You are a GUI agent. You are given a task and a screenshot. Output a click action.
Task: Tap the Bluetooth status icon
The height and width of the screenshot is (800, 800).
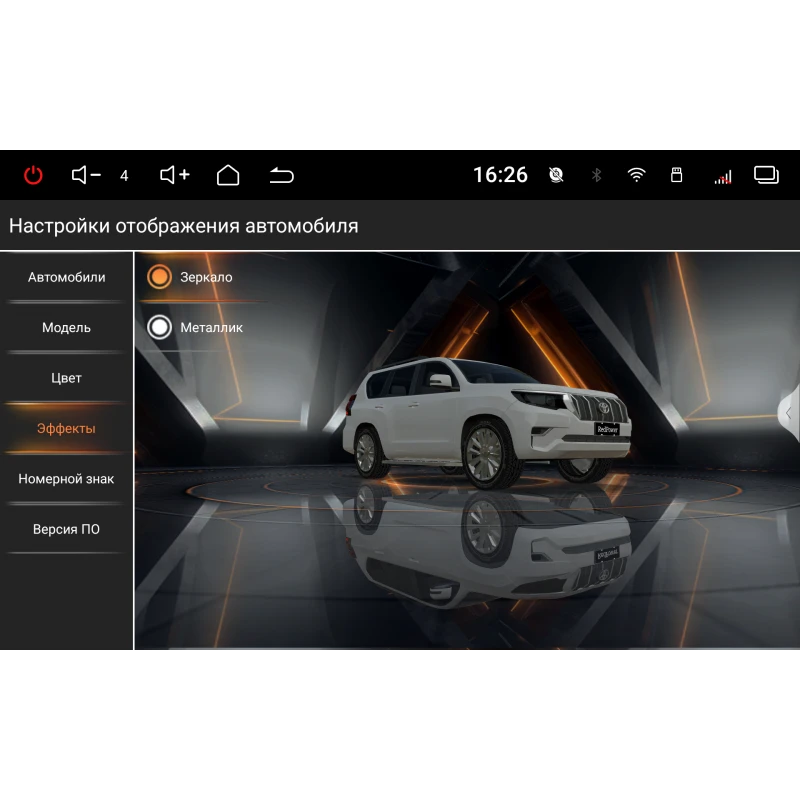click(597, 175)
